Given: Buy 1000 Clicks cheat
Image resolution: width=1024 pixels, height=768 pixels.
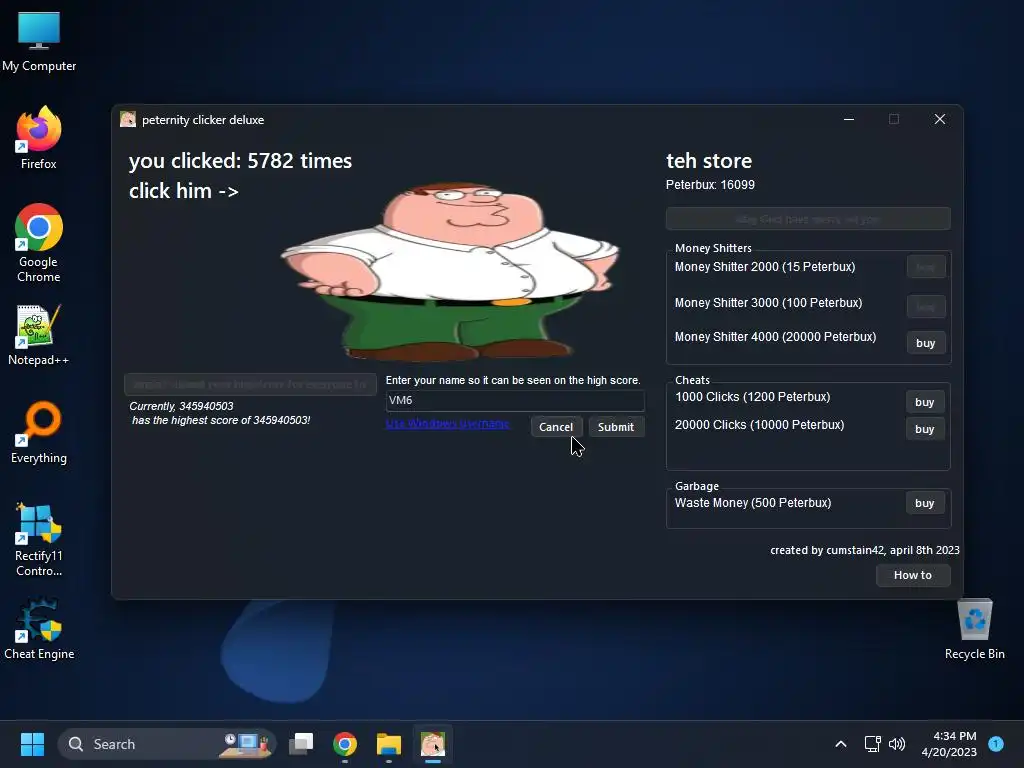Looking at the screenshot, I should [924, 402].
